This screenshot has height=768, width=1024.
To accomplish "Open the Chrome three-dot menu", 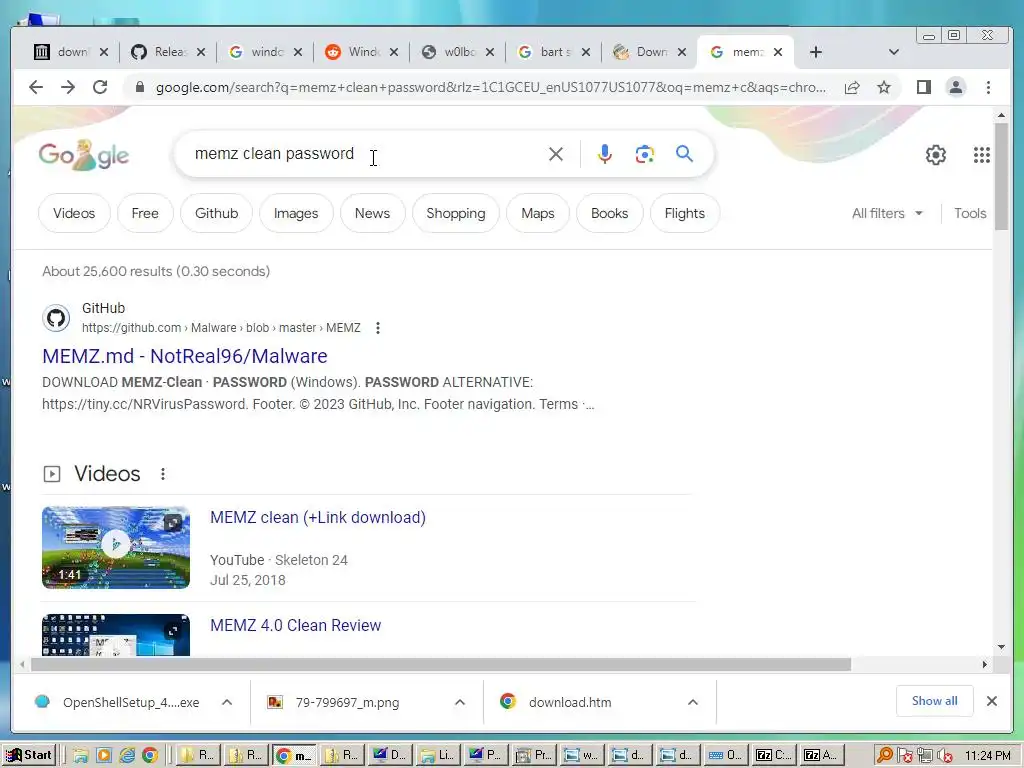I will (x=988, y=87).
